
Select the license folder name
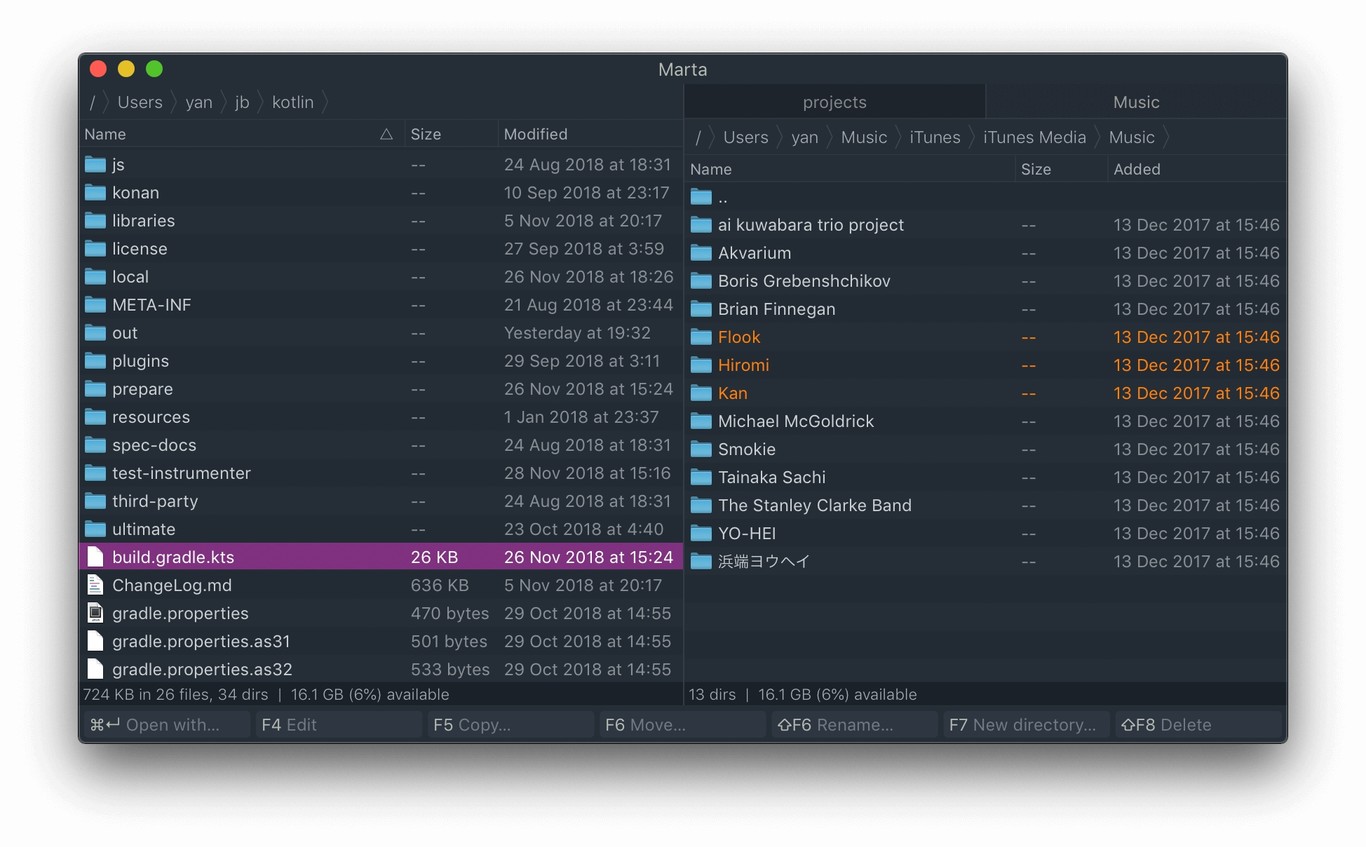pos(139,249)
